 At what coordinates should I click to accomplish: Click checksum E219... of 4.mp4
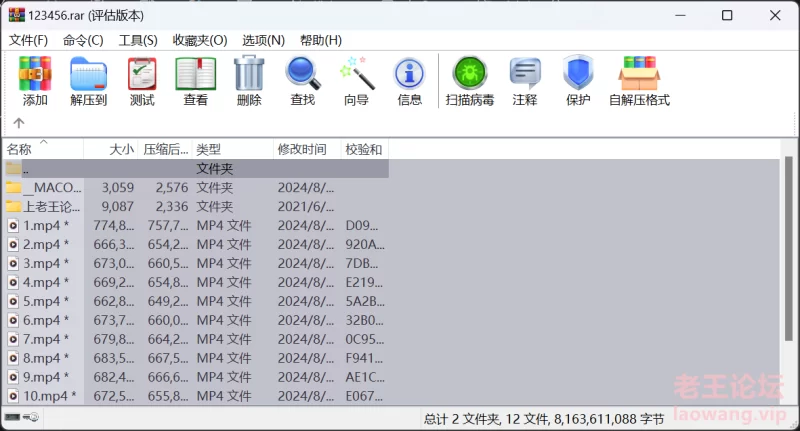[364, 282]
